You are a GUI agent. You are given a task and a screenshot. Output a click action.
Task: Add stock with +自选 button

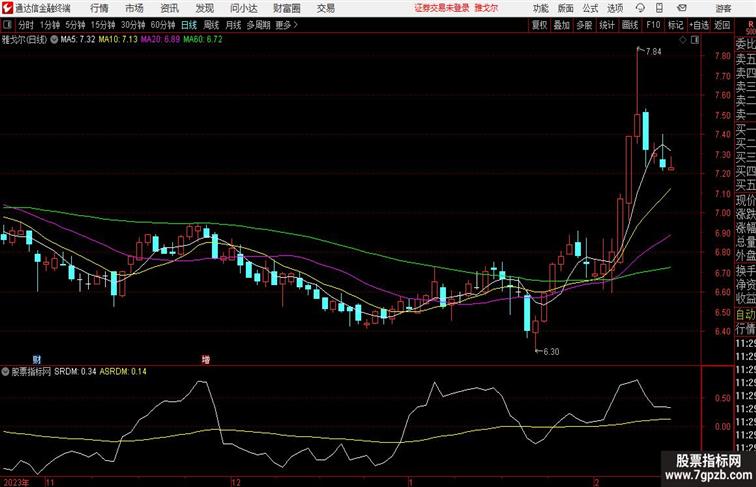(x=699, y=25)
